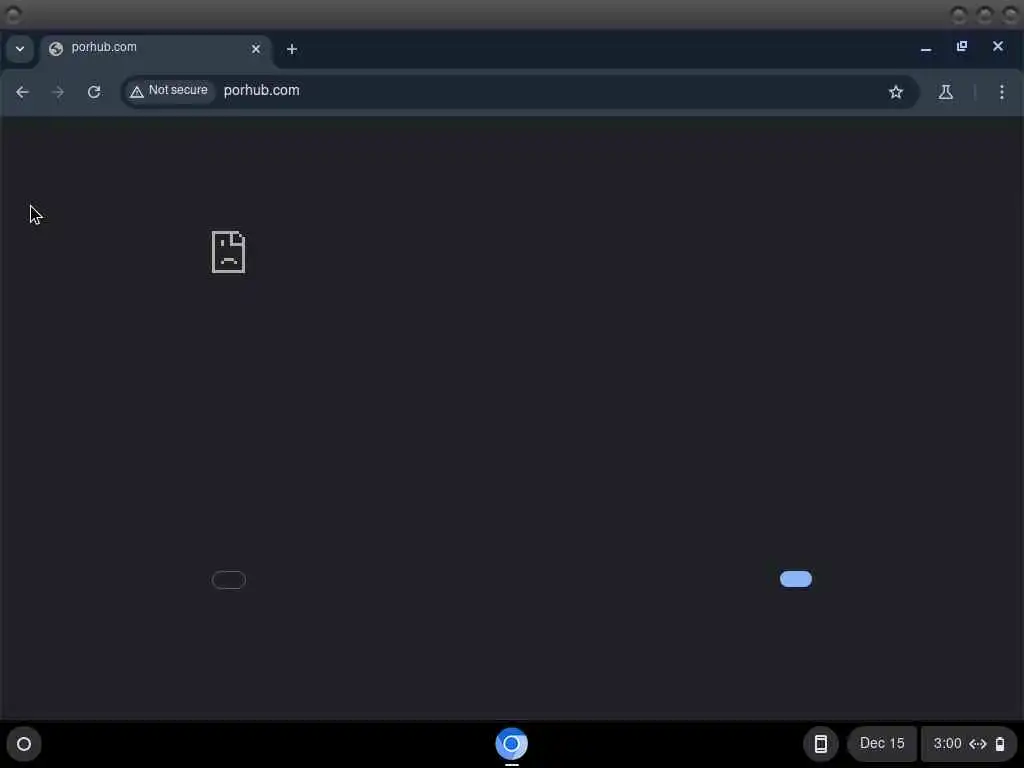The height and width of the screenshot is (768, 1024).
Task: Click the Chromium icon in the shelf
Action: (511, 744)
